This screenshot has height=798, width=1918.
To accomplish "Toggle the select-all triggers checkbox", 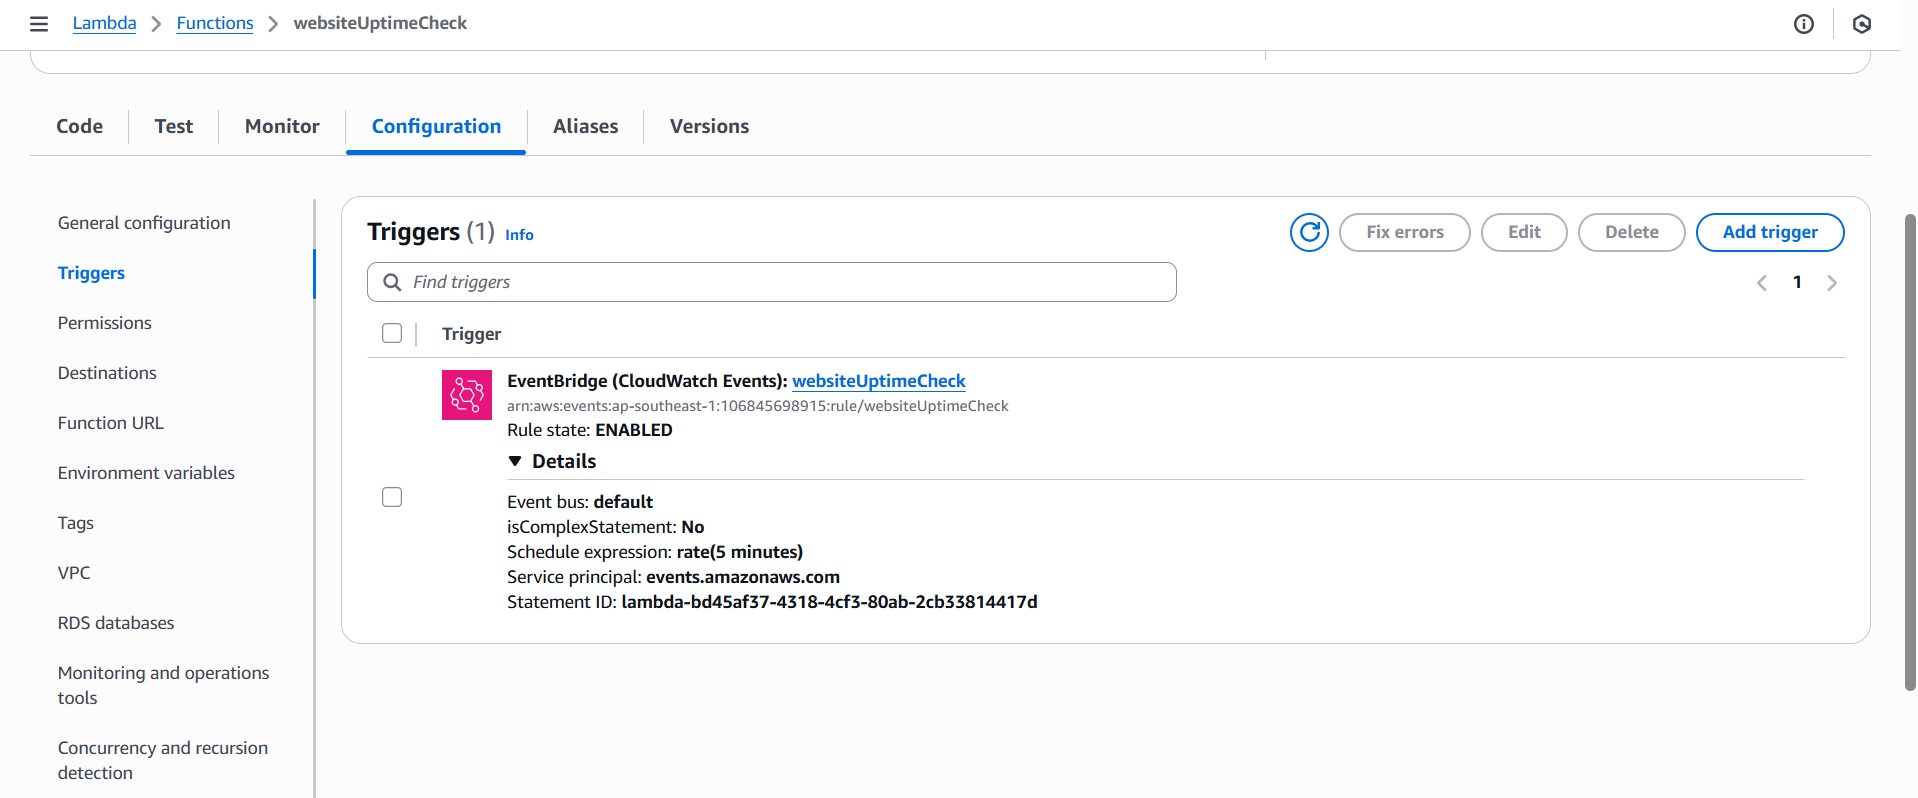I will 392,333.
